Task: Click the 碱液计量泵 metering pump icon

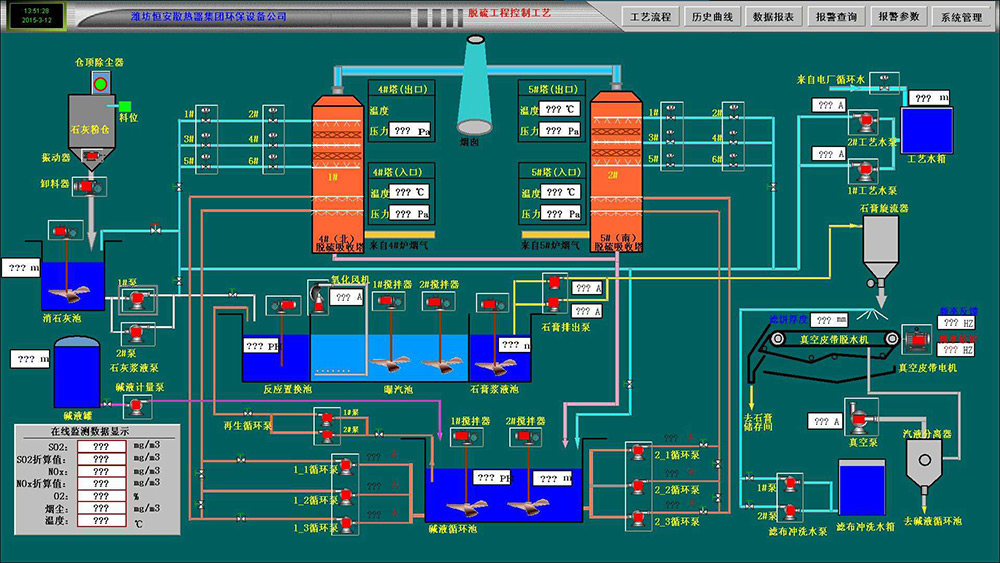Action: click(133, 404)
